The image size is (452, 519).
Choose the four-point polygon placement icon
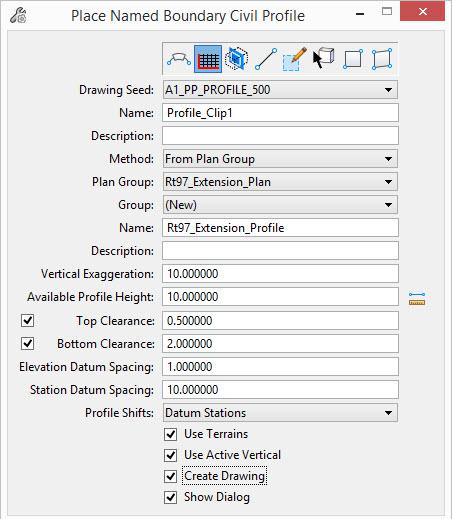tap(382, 59)
